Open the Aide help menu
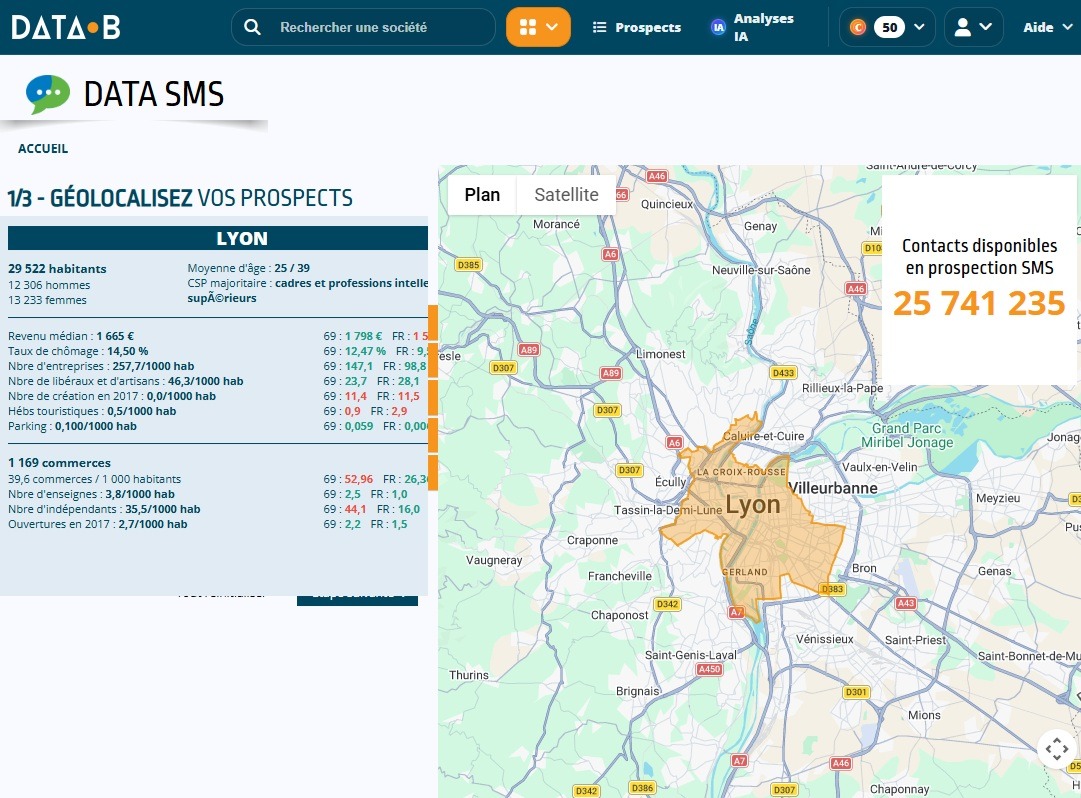The height and width of the screenshot is (798, 1081). point(1048,28)
